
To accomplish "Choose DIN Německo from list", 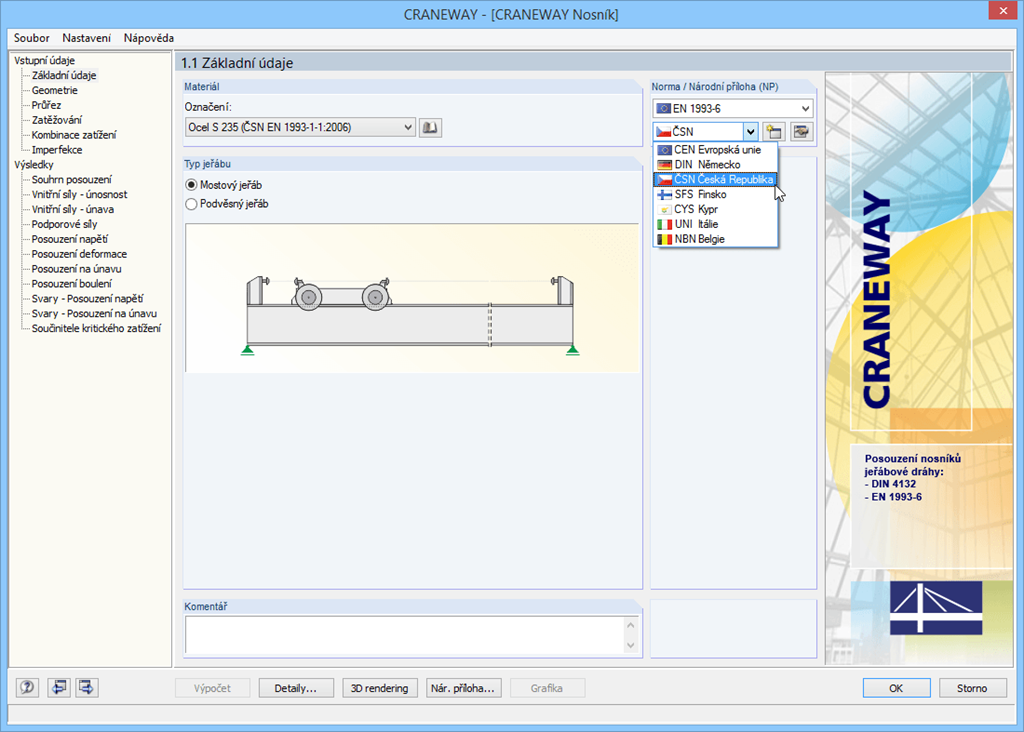I will tap(716, 165).
